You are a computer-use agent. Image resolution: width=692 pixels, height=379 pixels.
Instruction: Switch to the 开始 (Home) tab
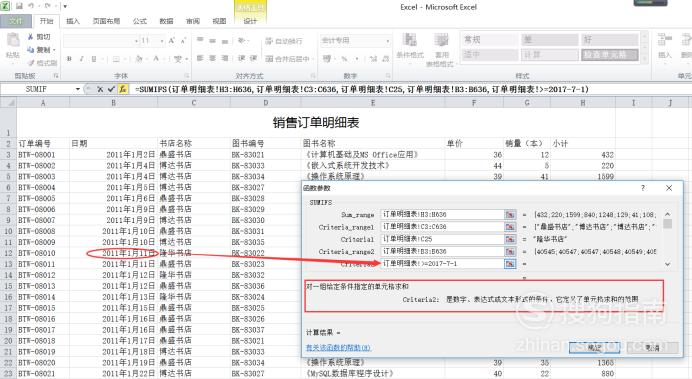coord(46,21)
